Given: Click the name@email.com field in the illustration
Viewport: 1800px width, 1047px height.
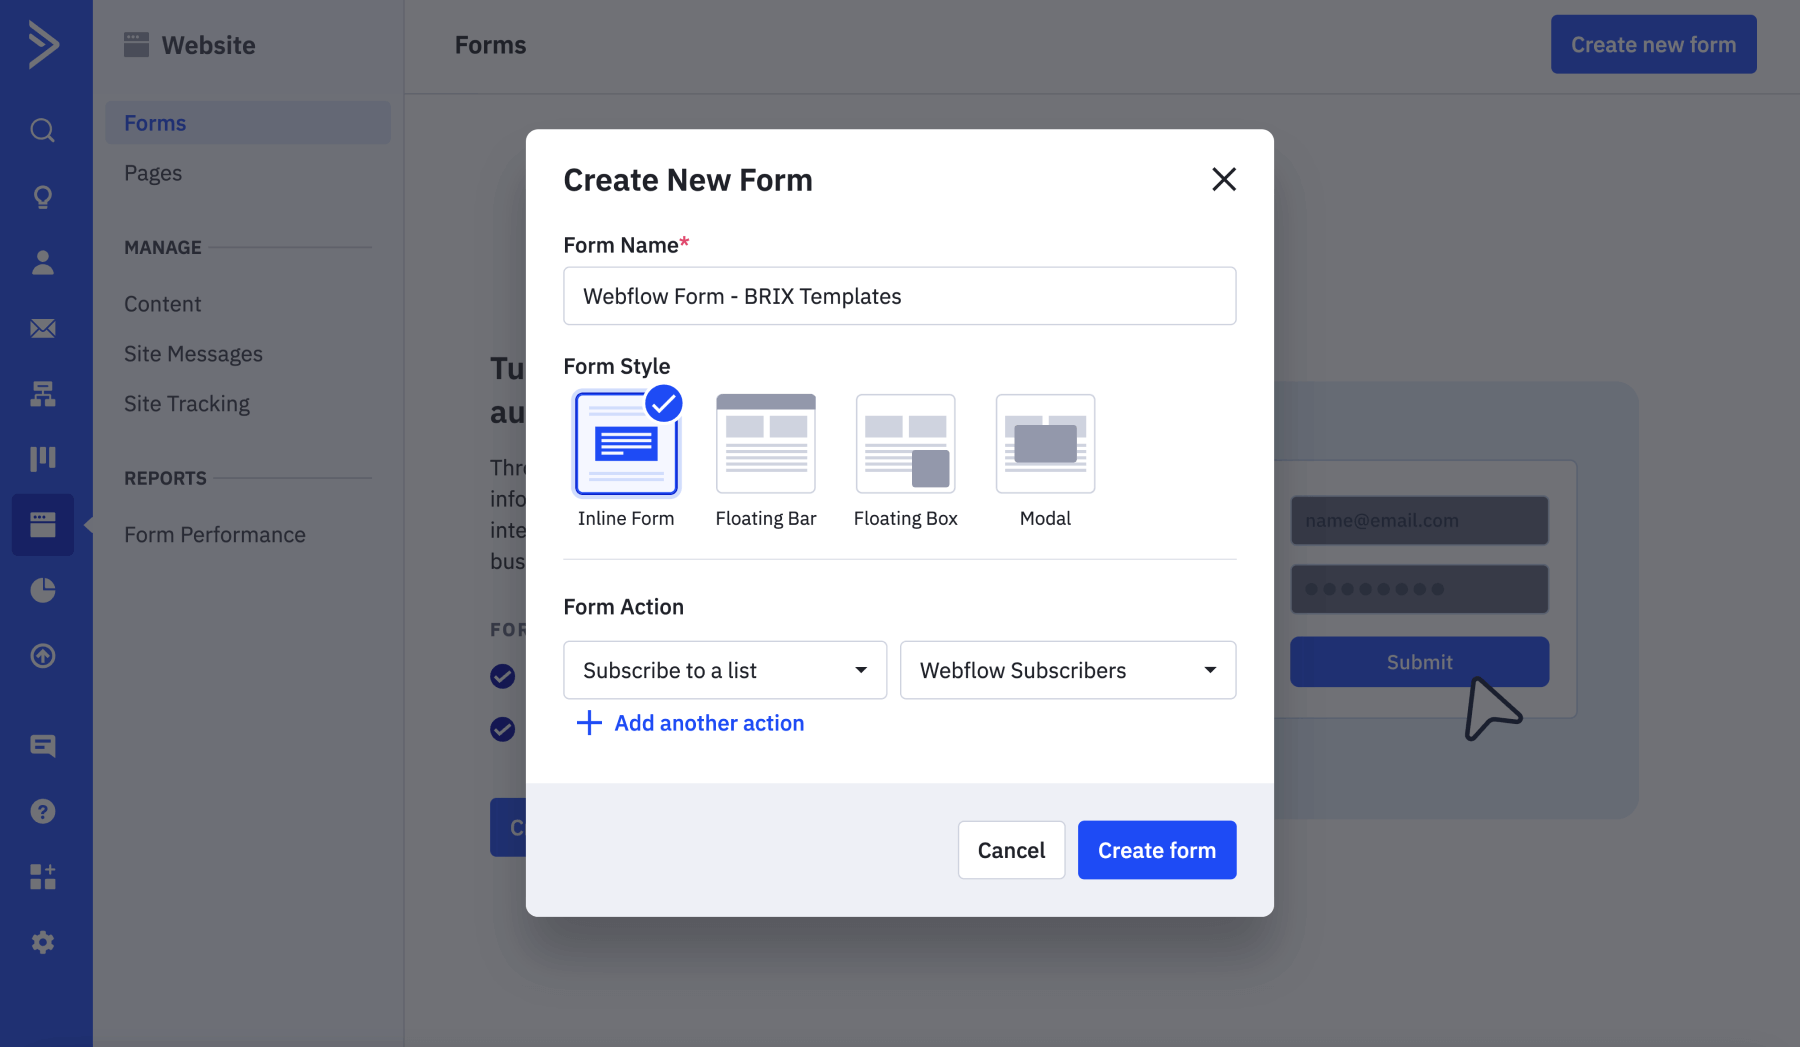Looking at the screenshot, I should coord(1420,520).
